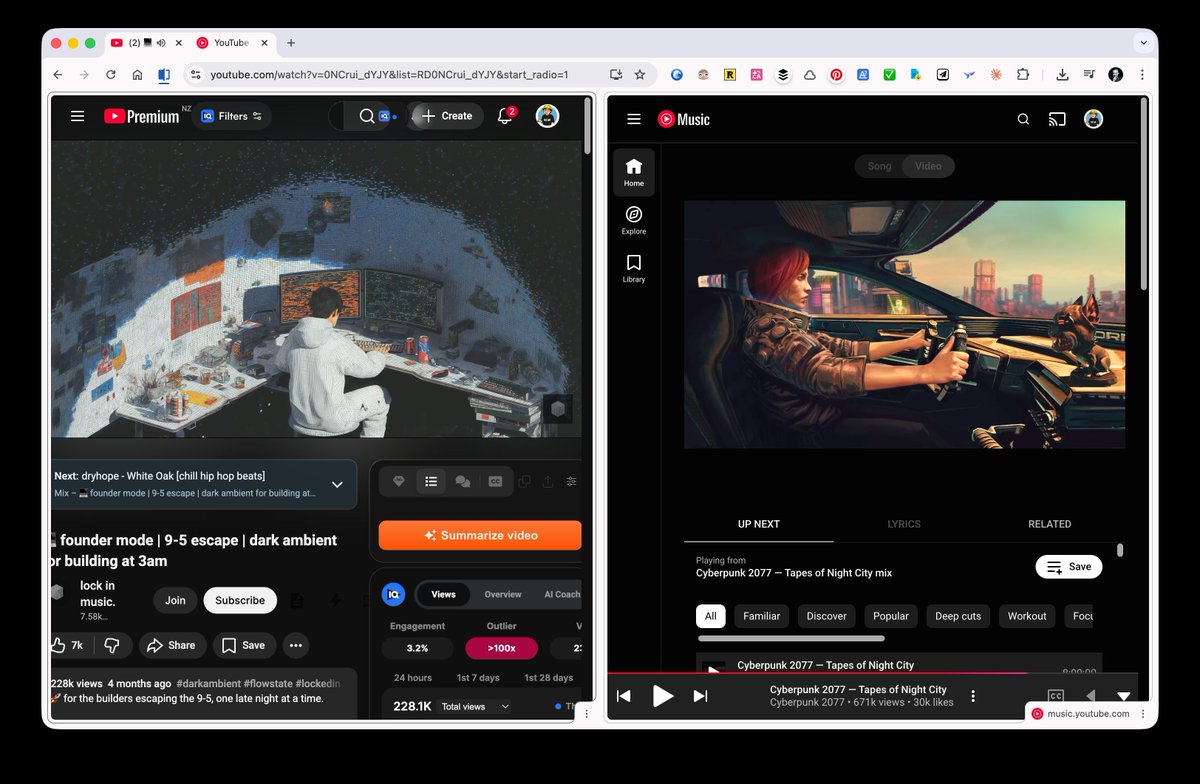Select the Familiar filter chip
This screenshot has height=784, width=1200.
click(x=761, y=616)
